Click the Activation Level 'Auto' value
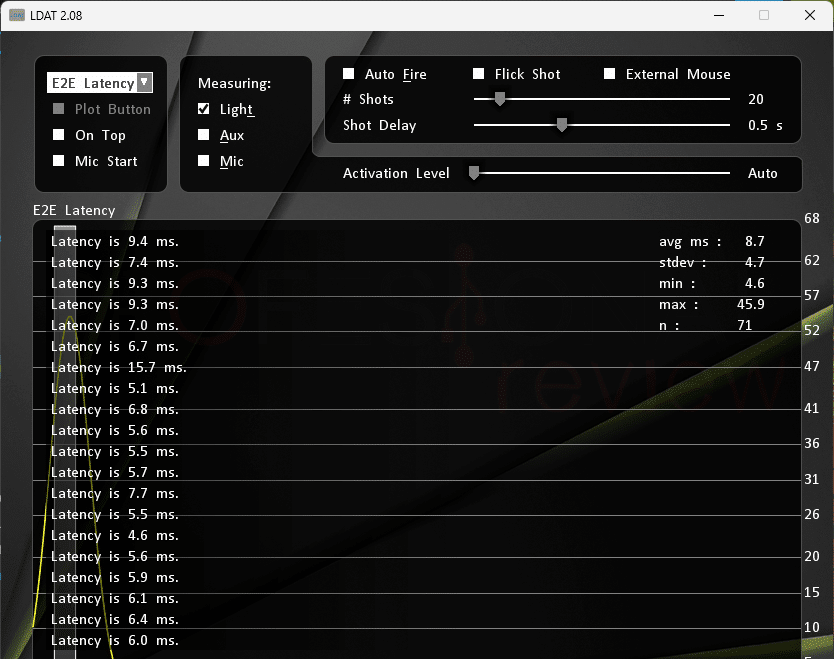834x659 pixels. [x=763, y=173]
